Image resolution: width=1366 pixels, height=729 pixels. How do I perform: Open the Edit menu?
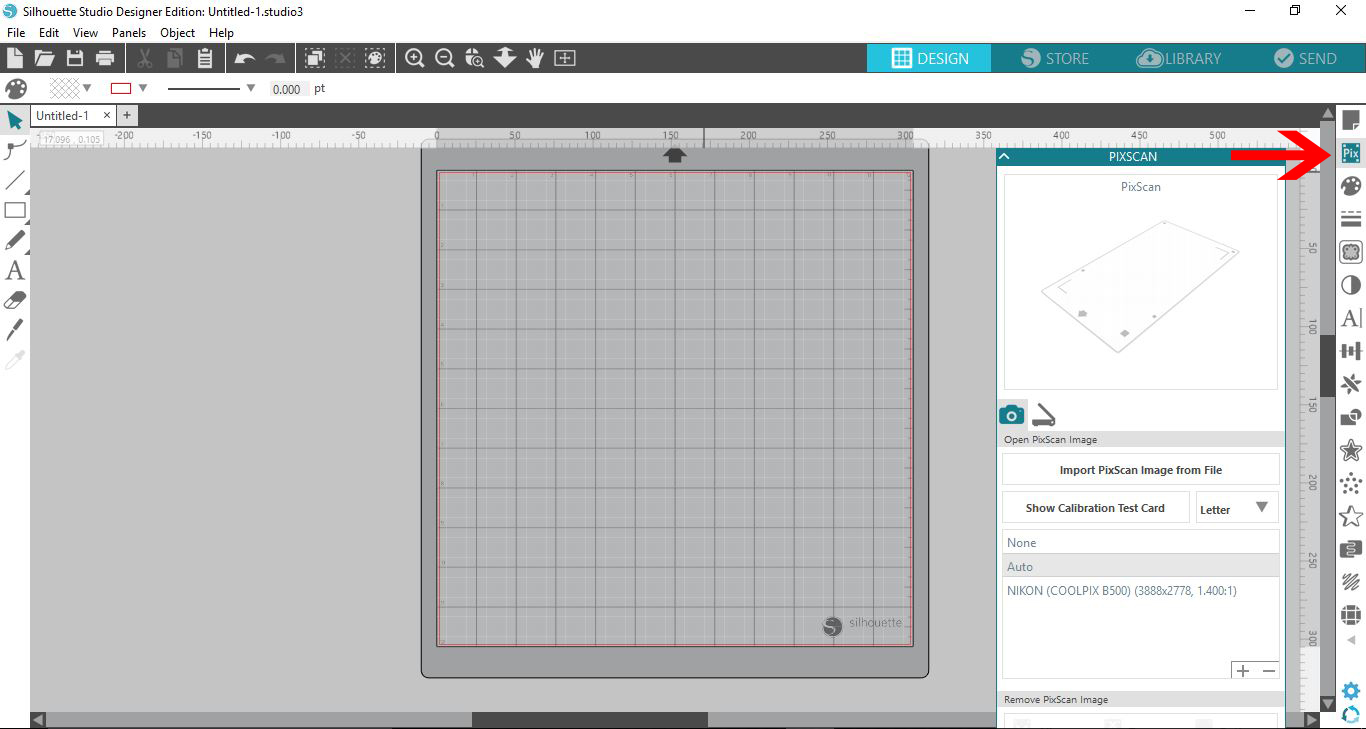(x=49, y=33)
